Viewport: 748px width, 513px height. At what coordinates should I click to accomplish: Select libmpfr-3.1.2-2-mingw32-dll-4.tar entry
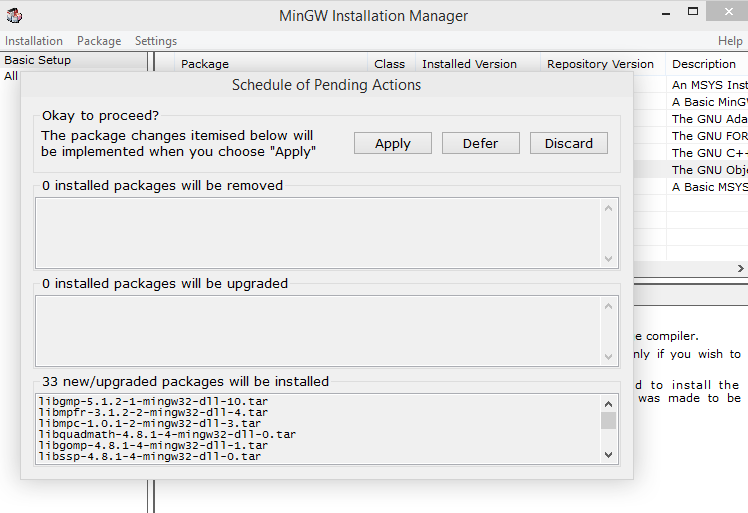click(153, 412)
